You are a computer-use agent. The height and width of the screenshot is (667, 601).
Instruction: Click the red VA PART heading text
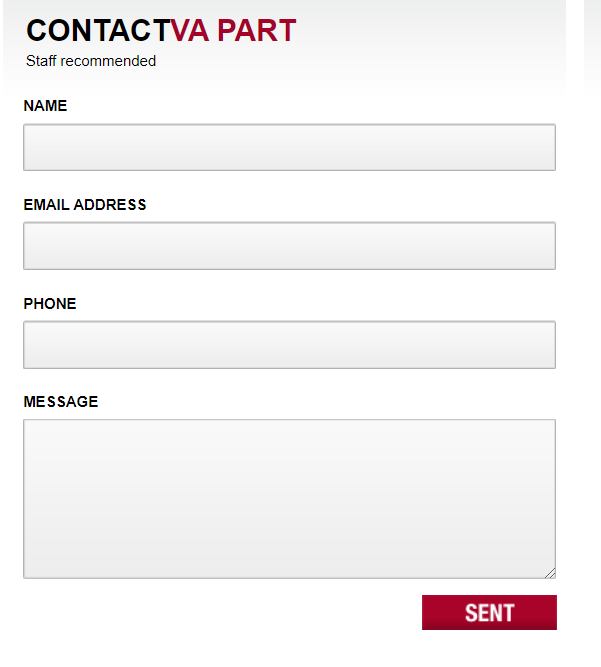click(233, 32)
